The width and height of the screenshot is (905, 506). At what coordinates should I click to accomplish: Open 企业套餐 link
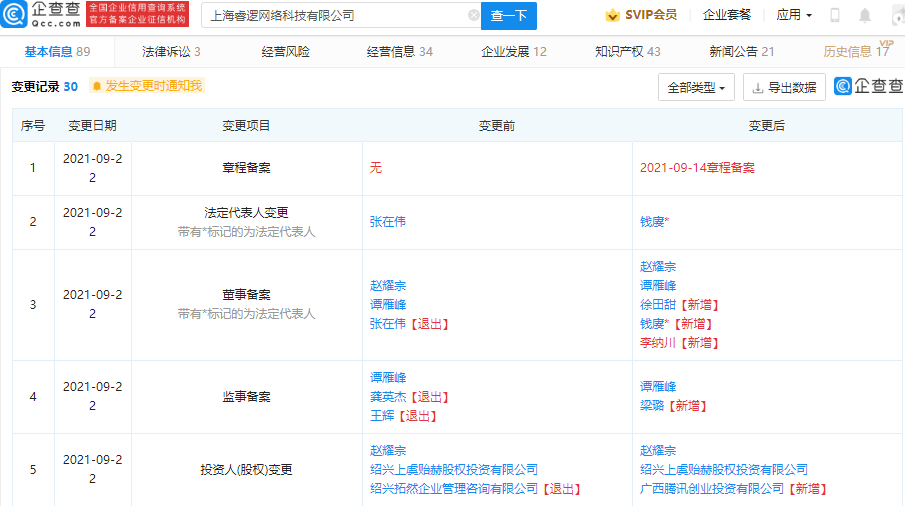[x=727, y=15]
